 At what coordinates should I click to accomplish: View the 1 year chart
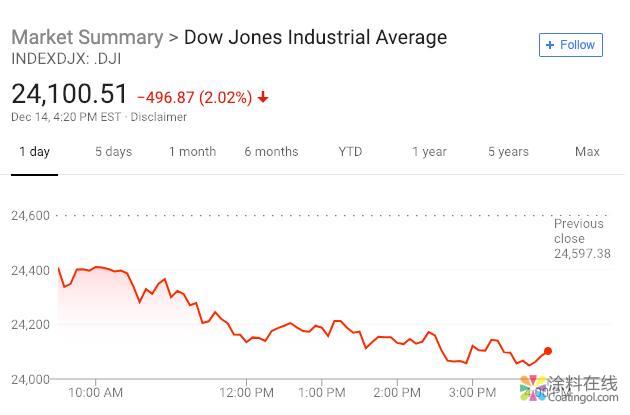click(429, 152)
